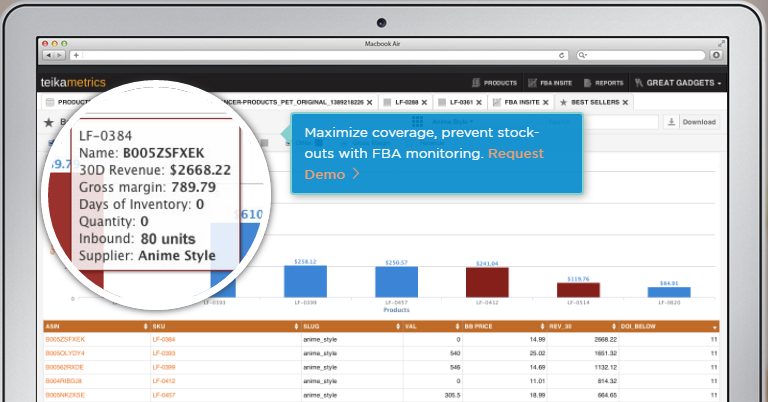Click the browser back arrow button

pos(47,55)
